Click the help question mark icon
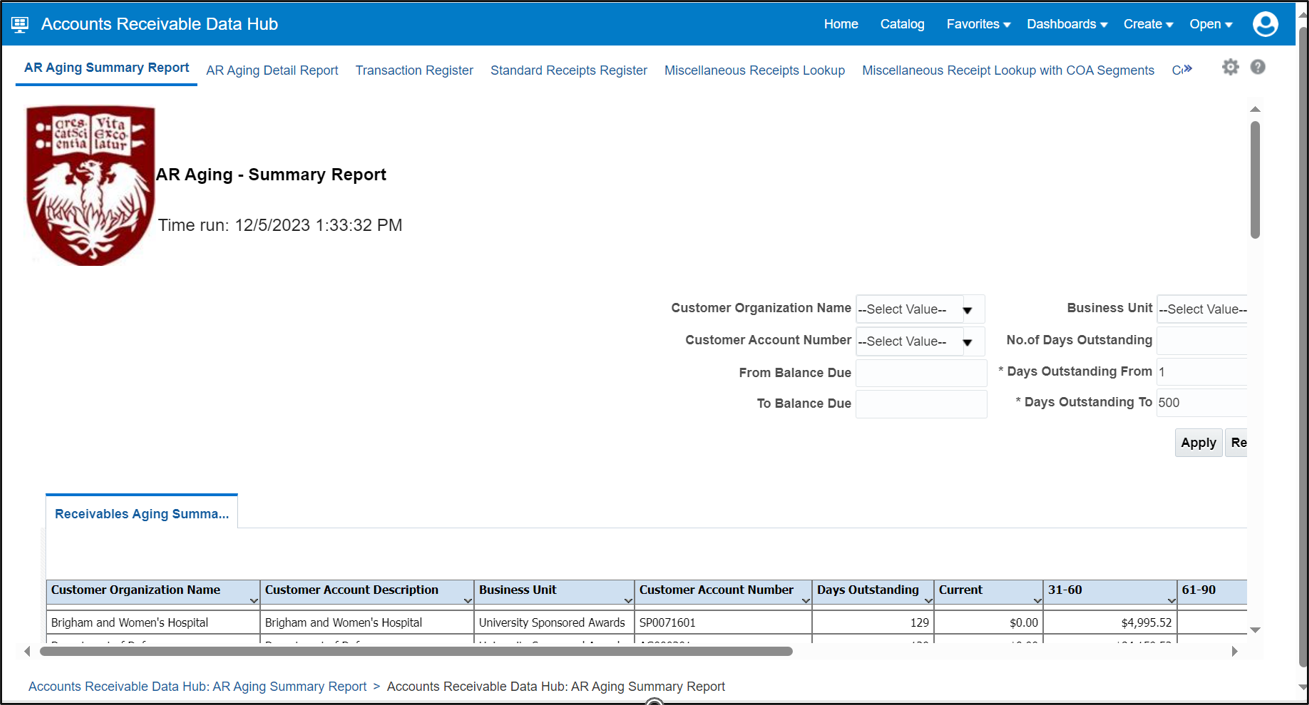This screenshot has width=1309, height=705. 1258,67
